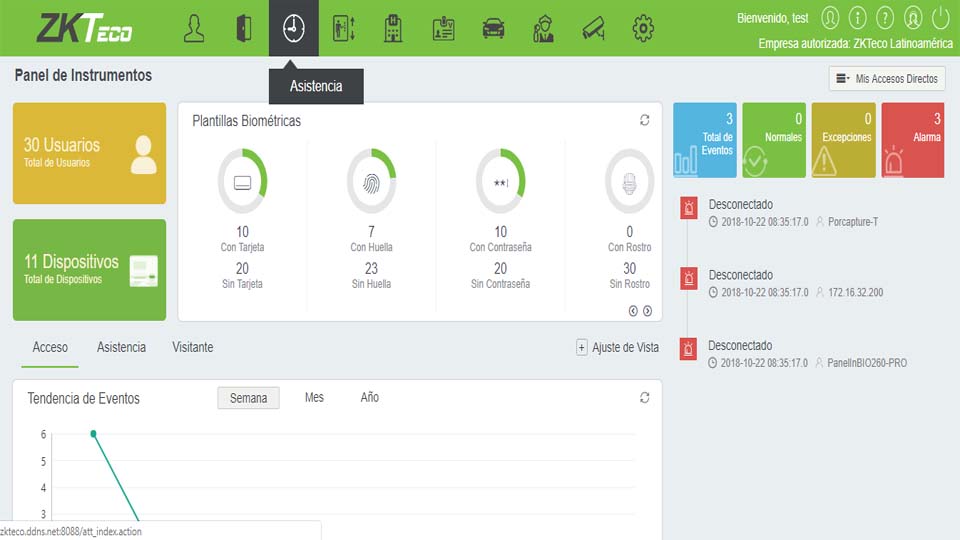
Task: Switch to the Visitante tab
Action: click(x=192, y=347)
